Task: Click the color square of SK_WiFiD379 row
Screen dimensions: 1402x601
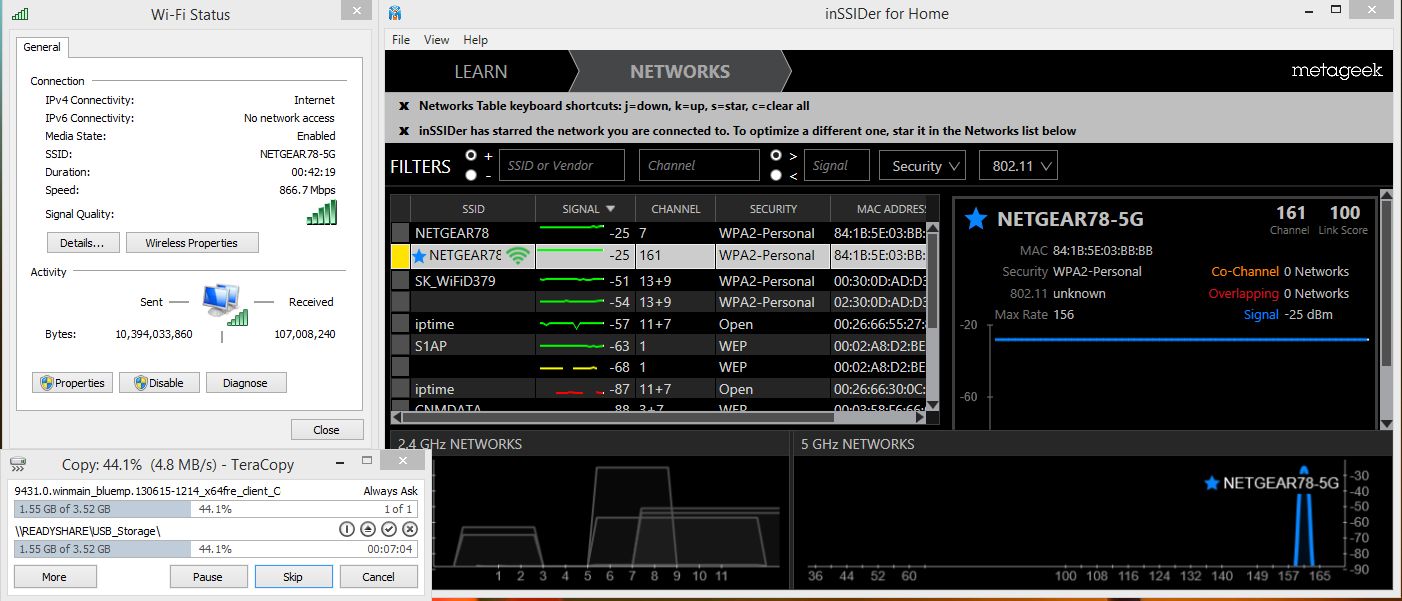Action: click(400, 281)
